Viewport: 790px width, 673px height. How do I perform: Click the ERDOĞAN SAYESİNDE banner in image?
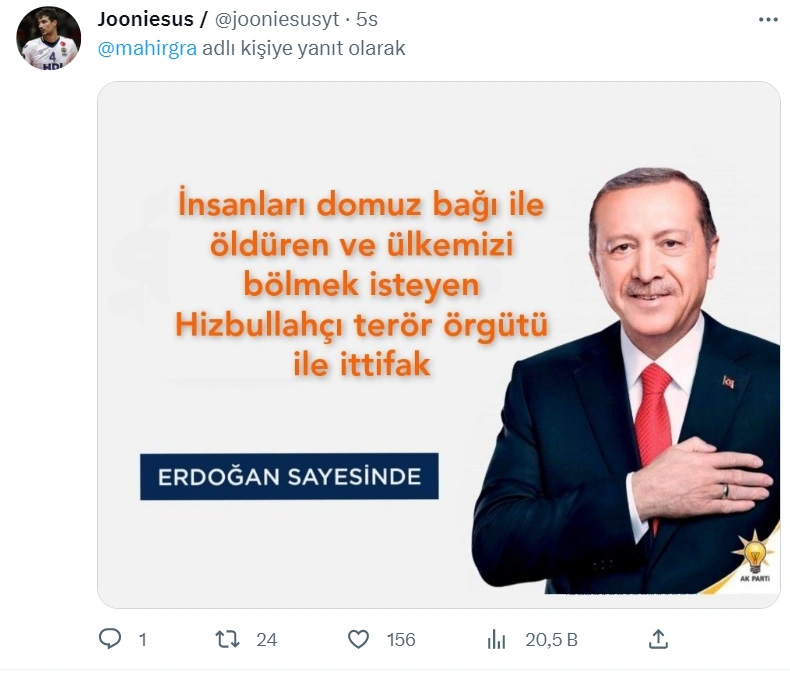[289, 477]
